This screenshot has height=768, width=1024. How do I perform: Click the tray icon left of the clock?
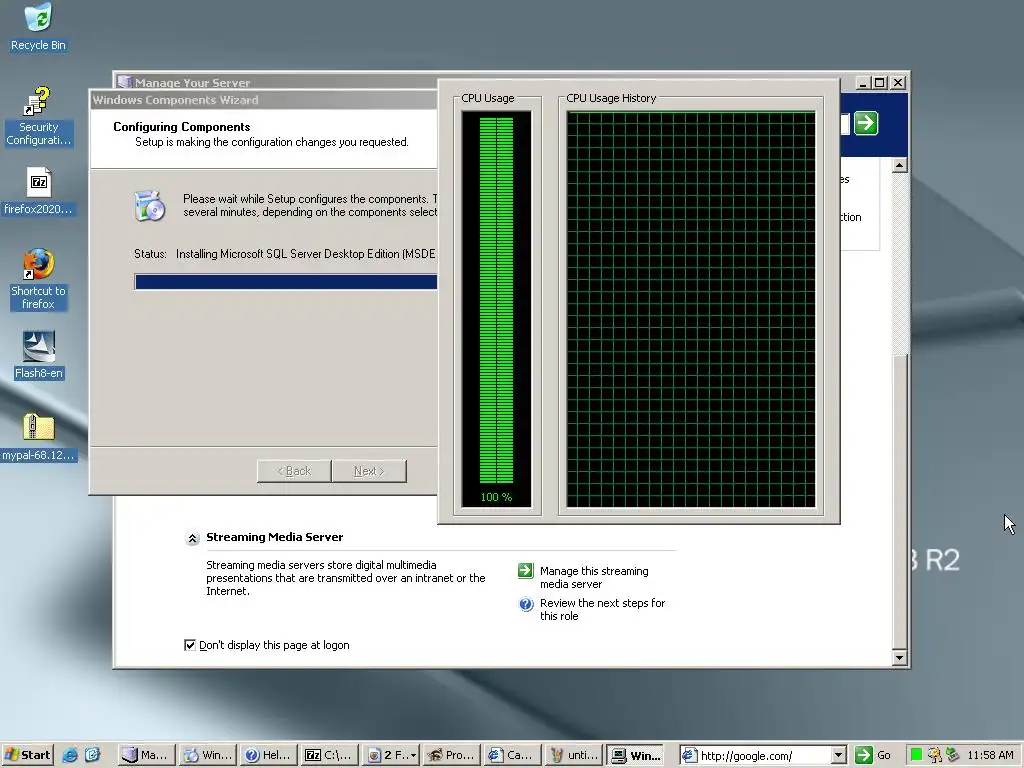[x=952, y=755]
